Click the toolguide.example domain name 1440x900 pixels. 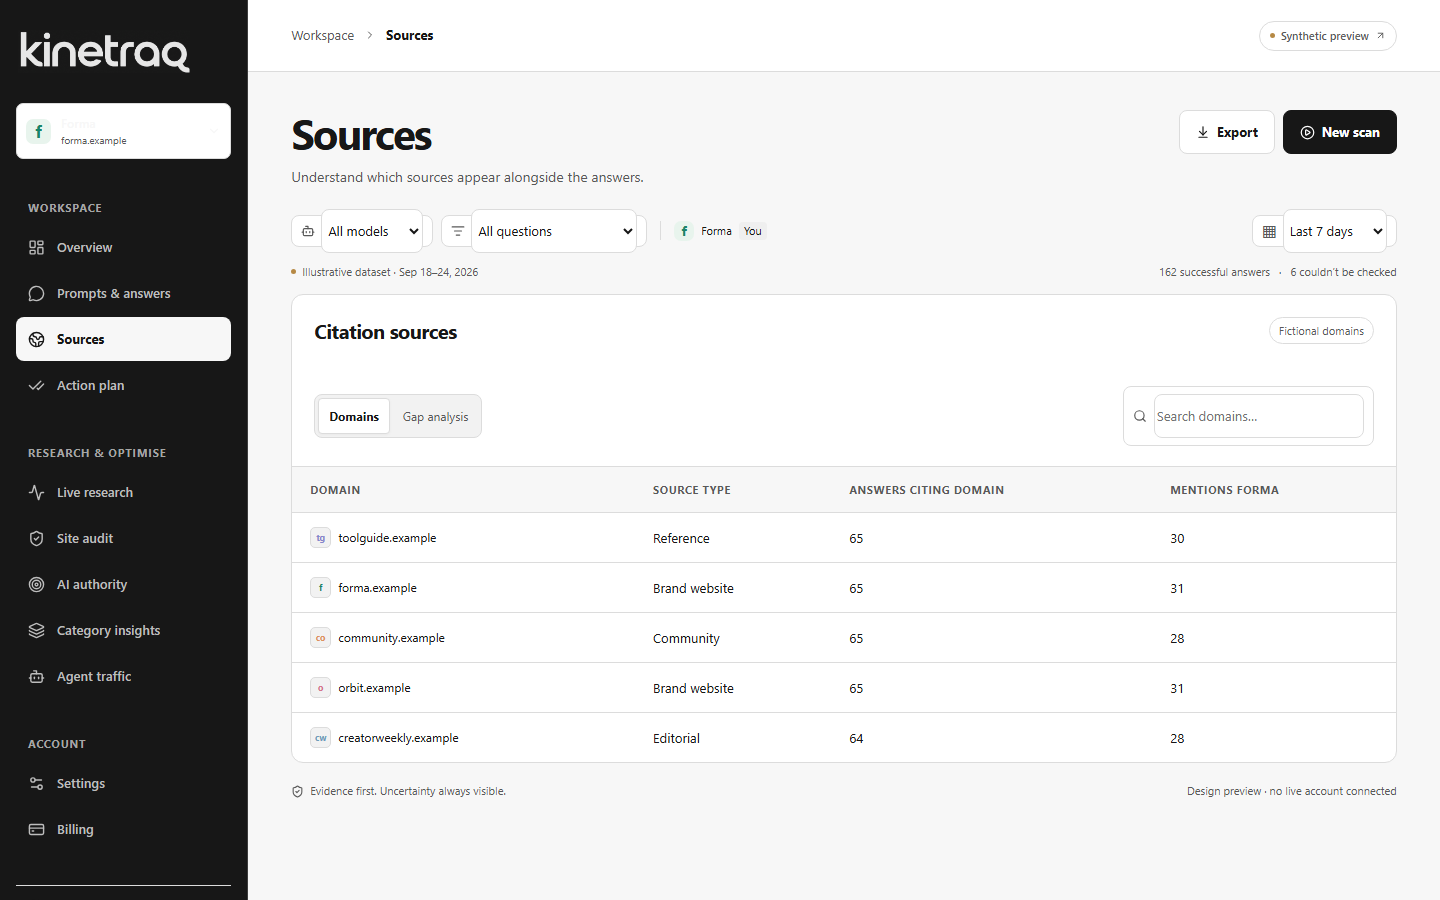click(x=387, y=538)
